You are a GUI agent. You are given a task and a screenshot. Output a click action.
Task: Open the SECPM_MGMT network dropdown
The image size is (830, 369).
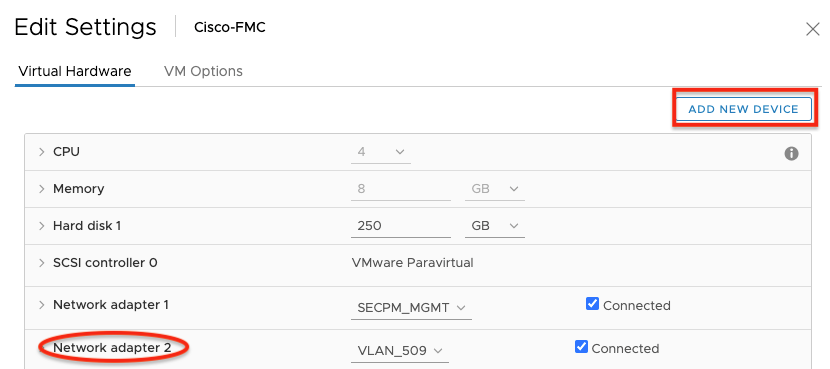point(411,308)
